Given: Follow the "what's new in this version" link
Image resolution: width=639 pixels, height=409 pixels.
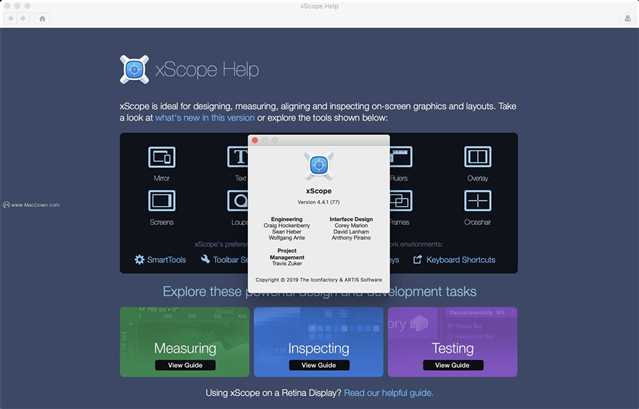Looking at the screenshot, I should point(205,118).
